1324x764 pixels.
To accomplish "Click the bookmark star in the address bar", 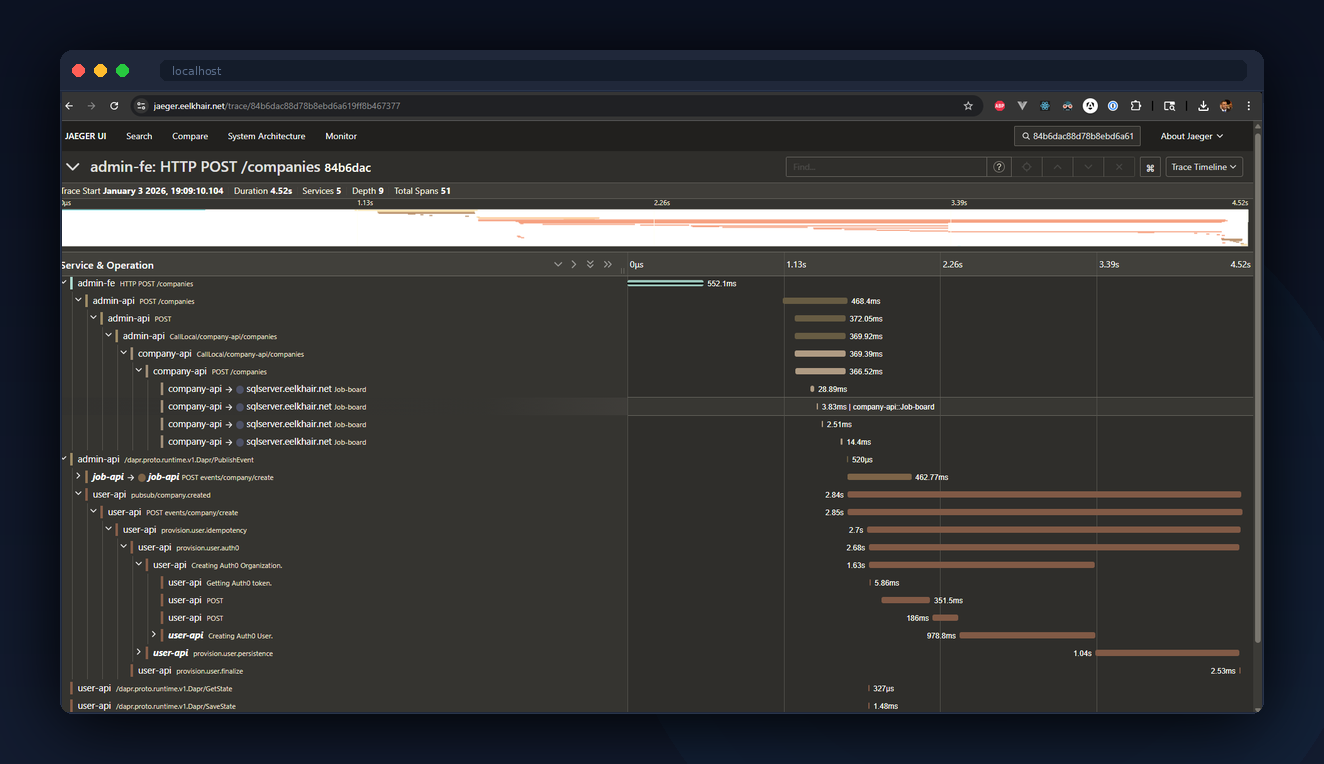I will [967, 105].
